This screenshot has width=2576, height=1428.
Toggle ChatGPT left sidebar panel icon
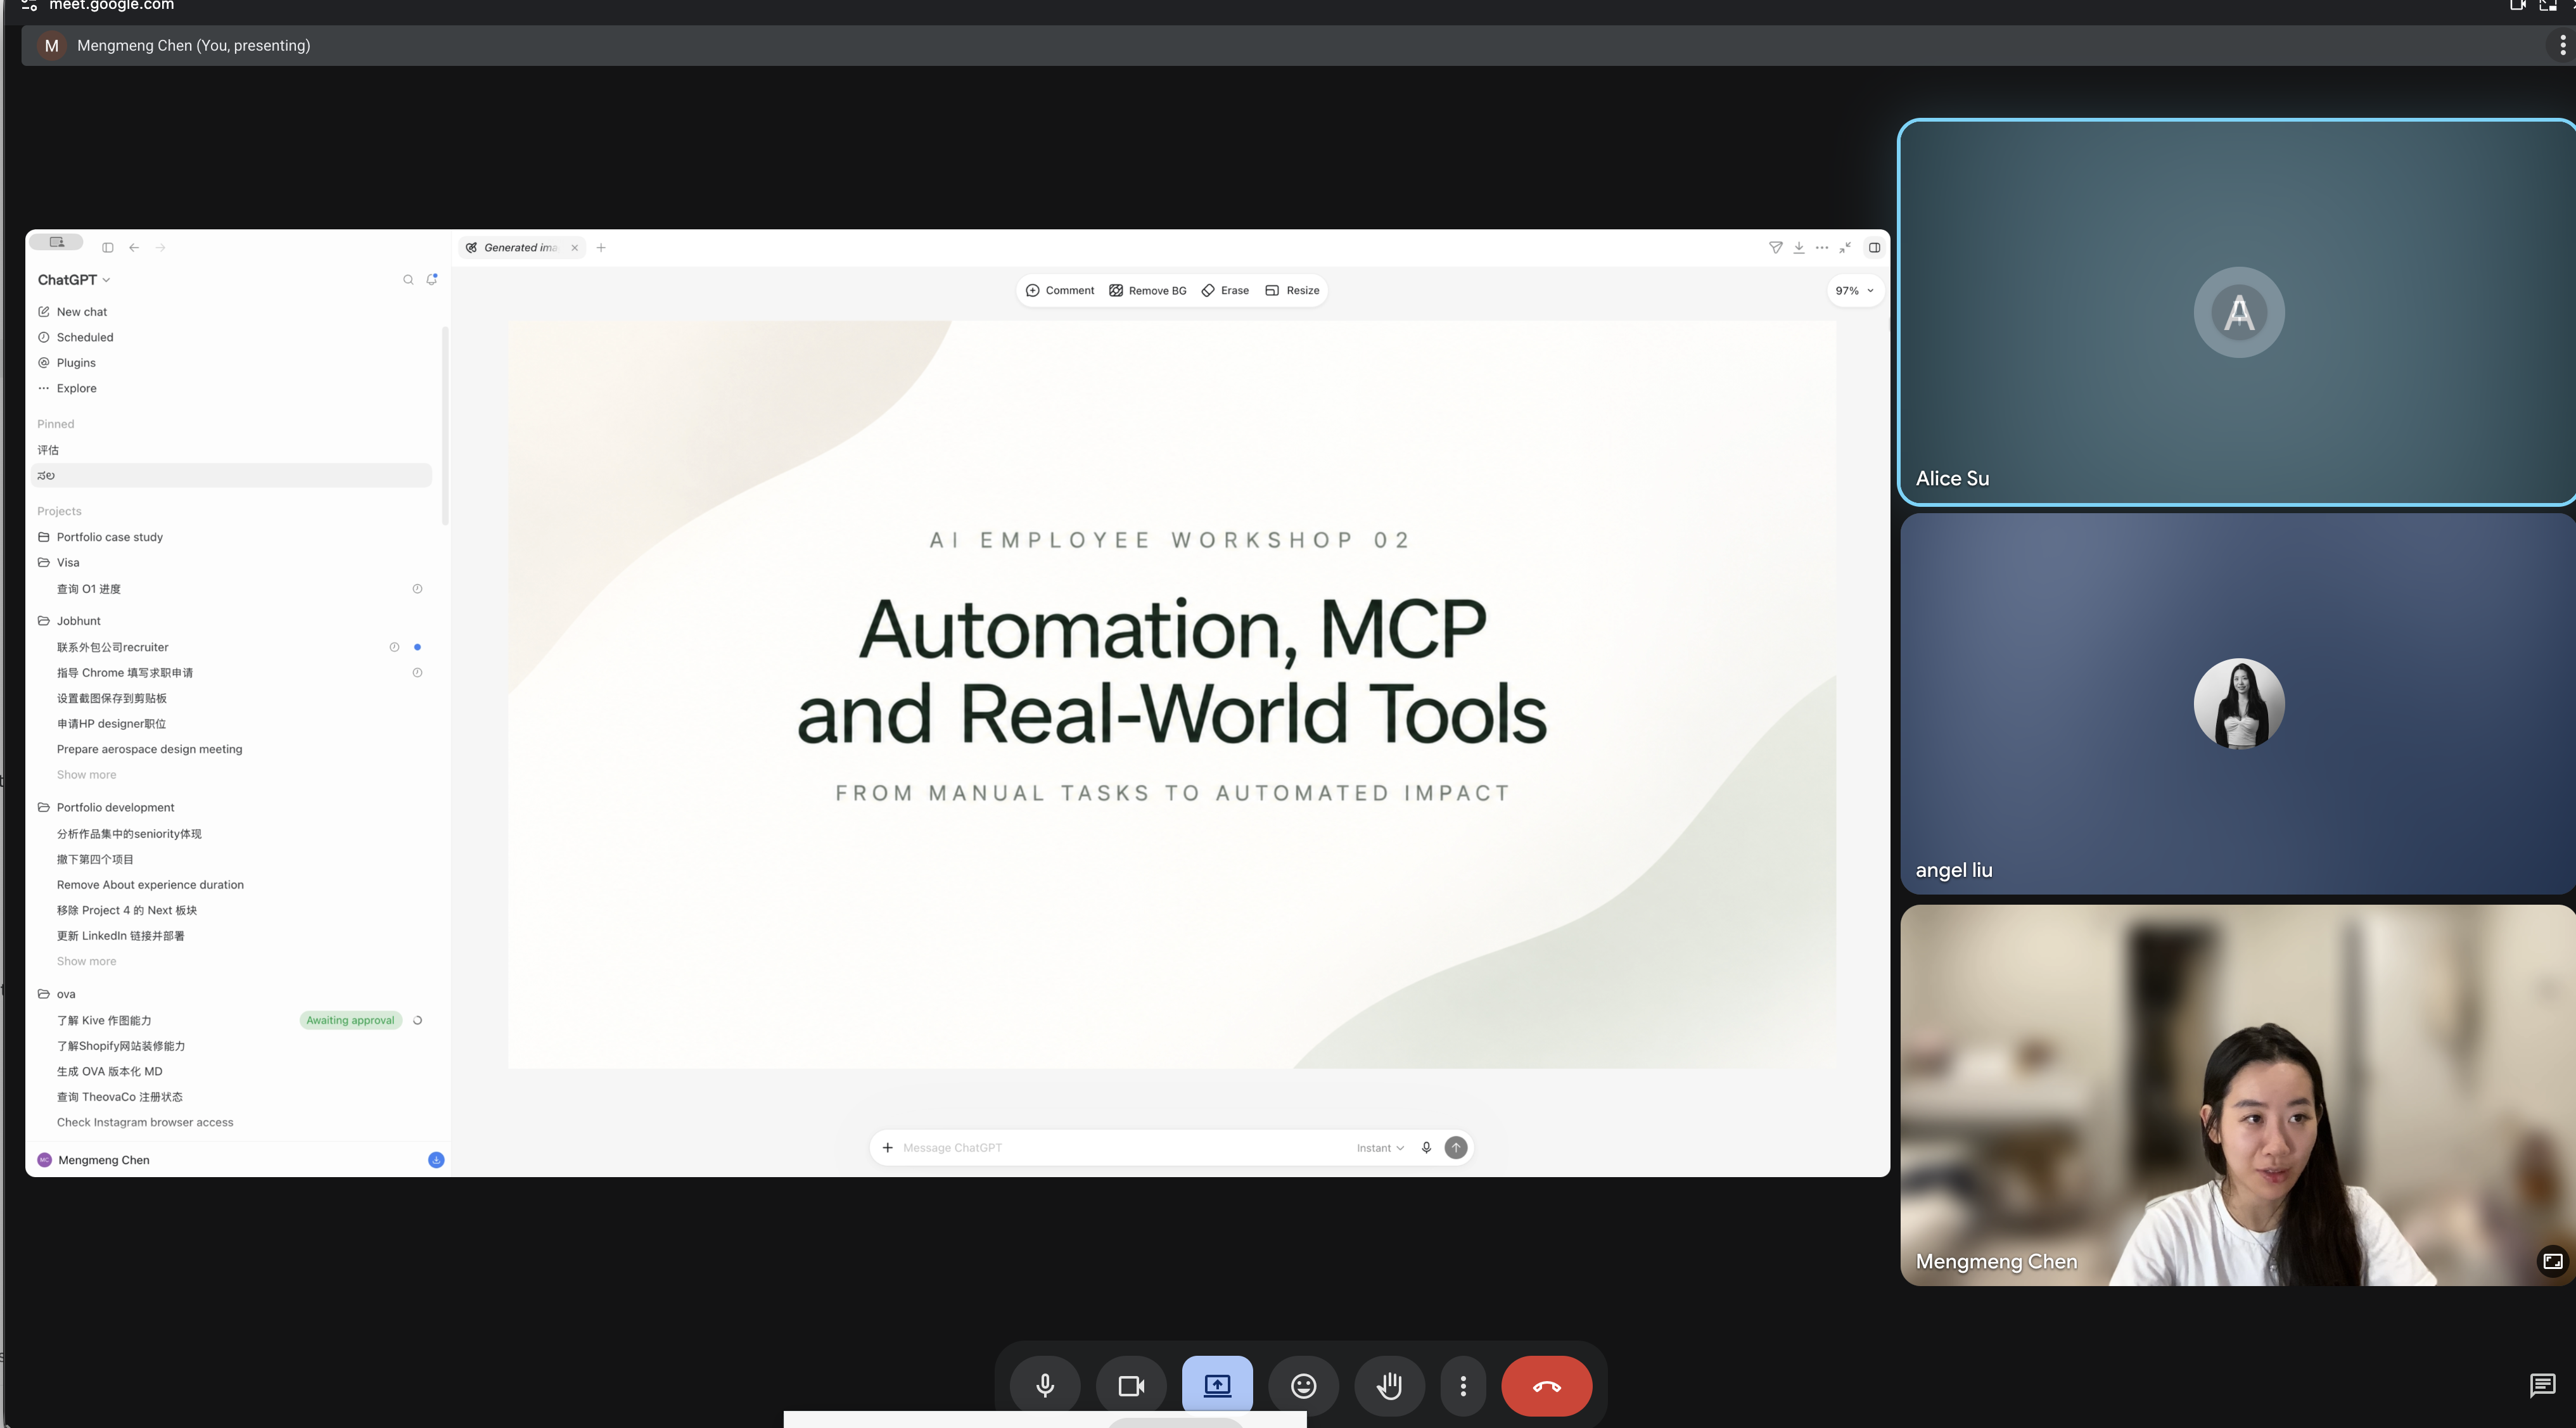(108, 248)
